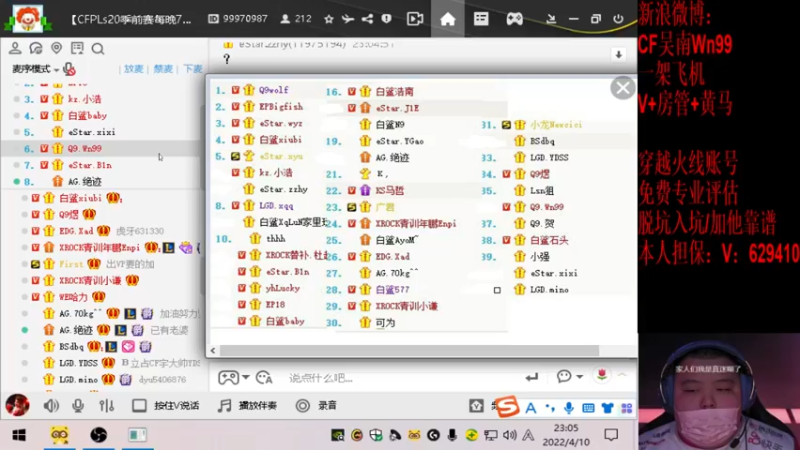800x450 pixels.
Task: Click the Sogou voice input microphone
Action: [x=568, y=408]
